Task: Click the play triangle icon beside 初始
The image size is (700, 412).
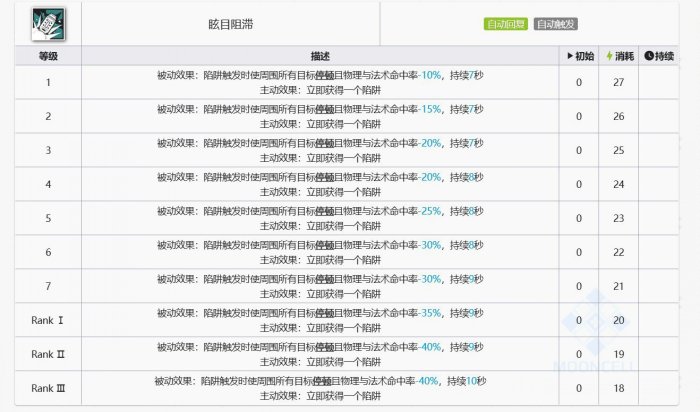Action: [x=570, y=56]
